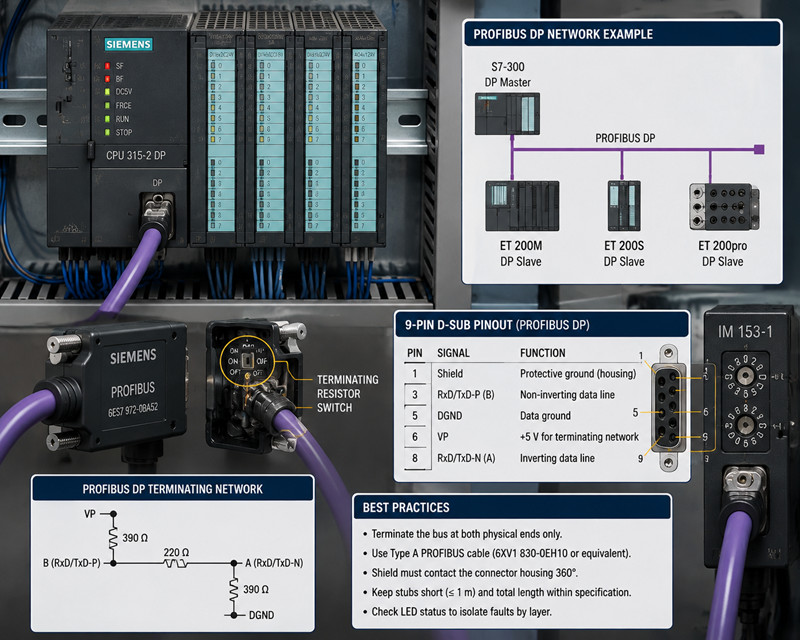Click the S7-300 DP Master caption
The height and width of the screenshot is (640, 800).
tap(508, 75)
